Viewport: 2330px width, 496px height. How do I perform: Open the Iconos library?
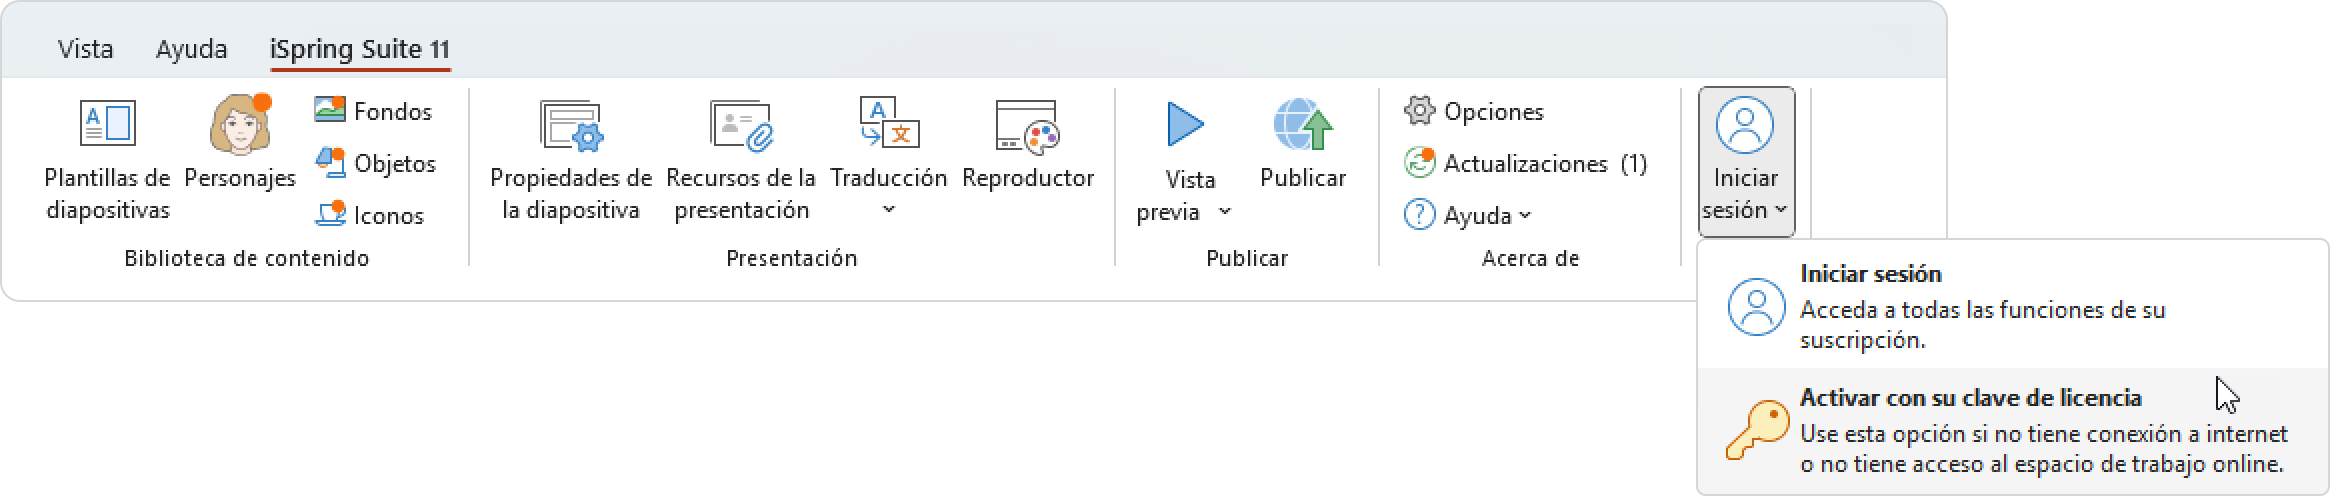pyautogui.click(x=330, y=215)
